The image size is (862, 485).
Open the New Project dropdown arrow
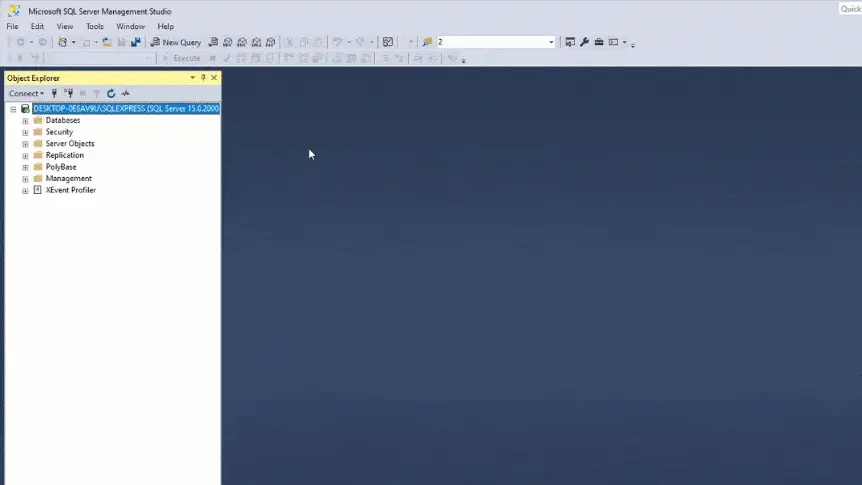74,42
